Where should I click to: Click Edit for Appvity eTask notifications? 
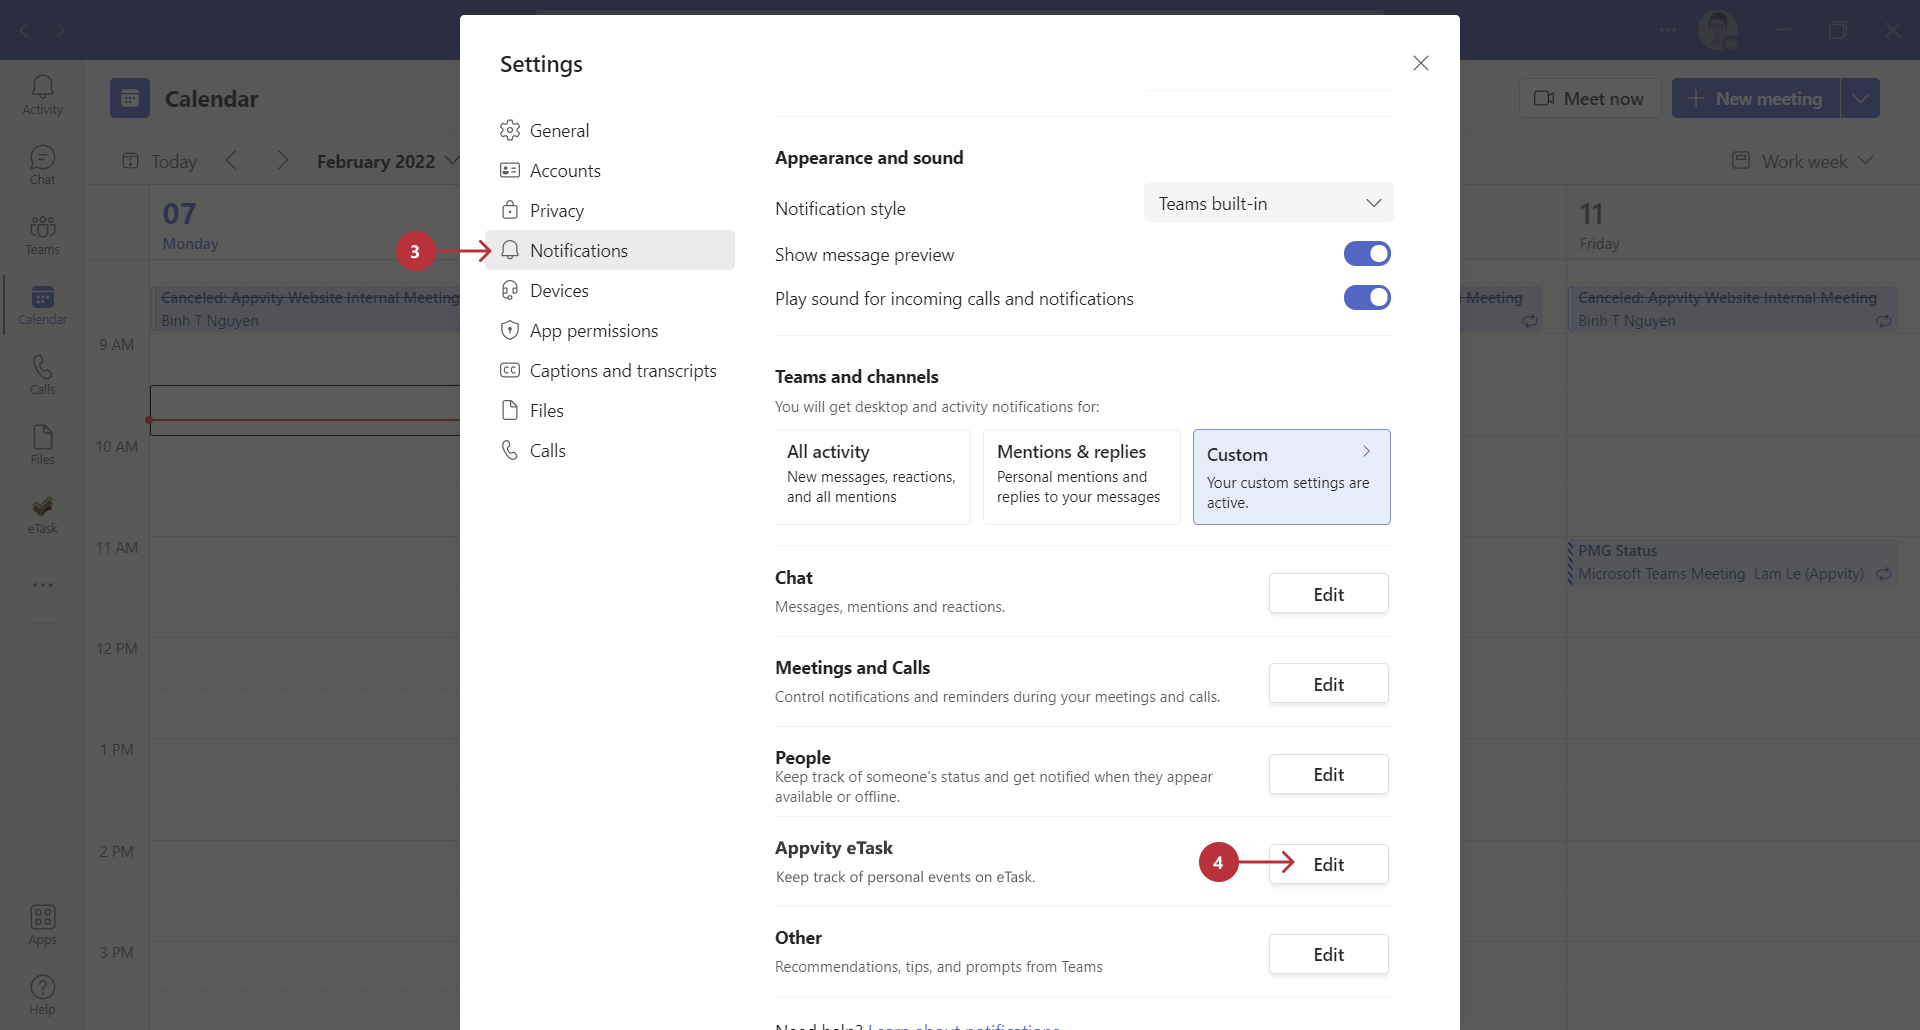tap(1328, 864)
